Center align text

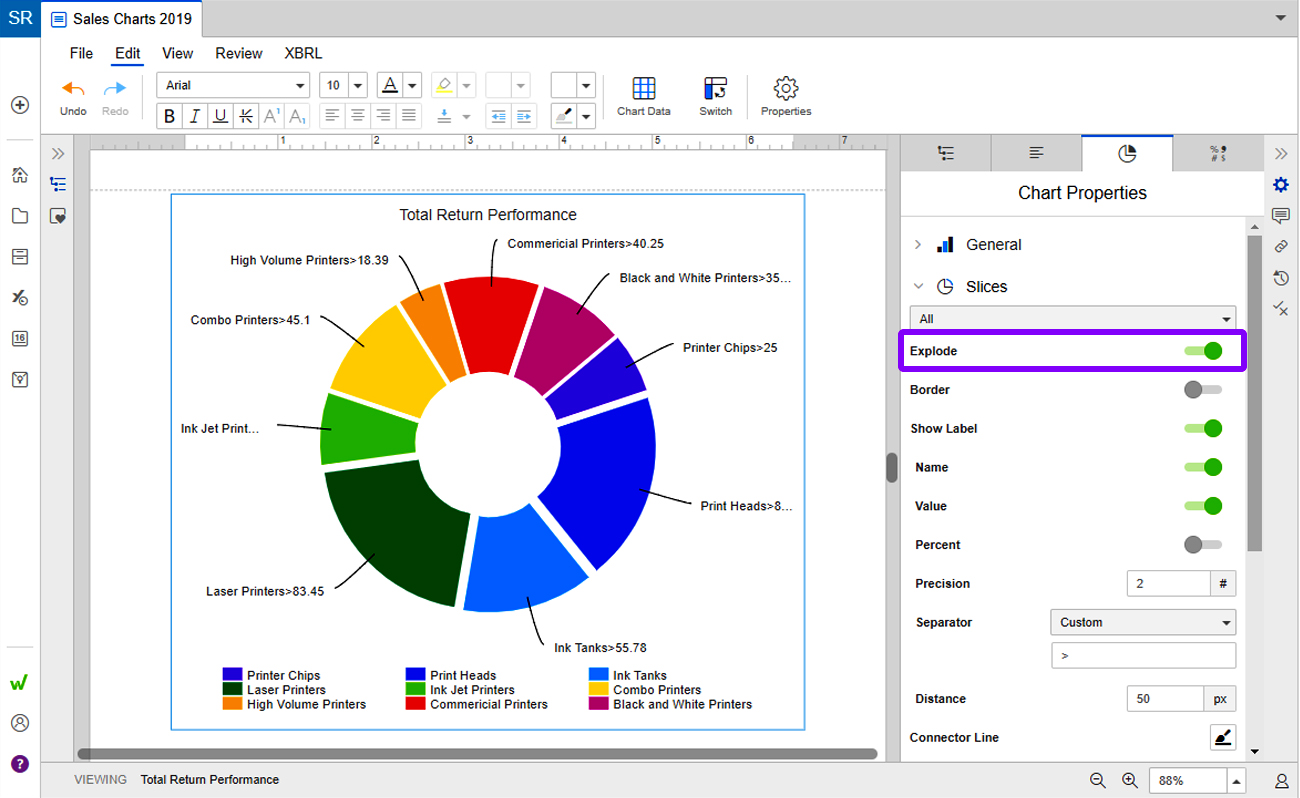tap(357, 116)
